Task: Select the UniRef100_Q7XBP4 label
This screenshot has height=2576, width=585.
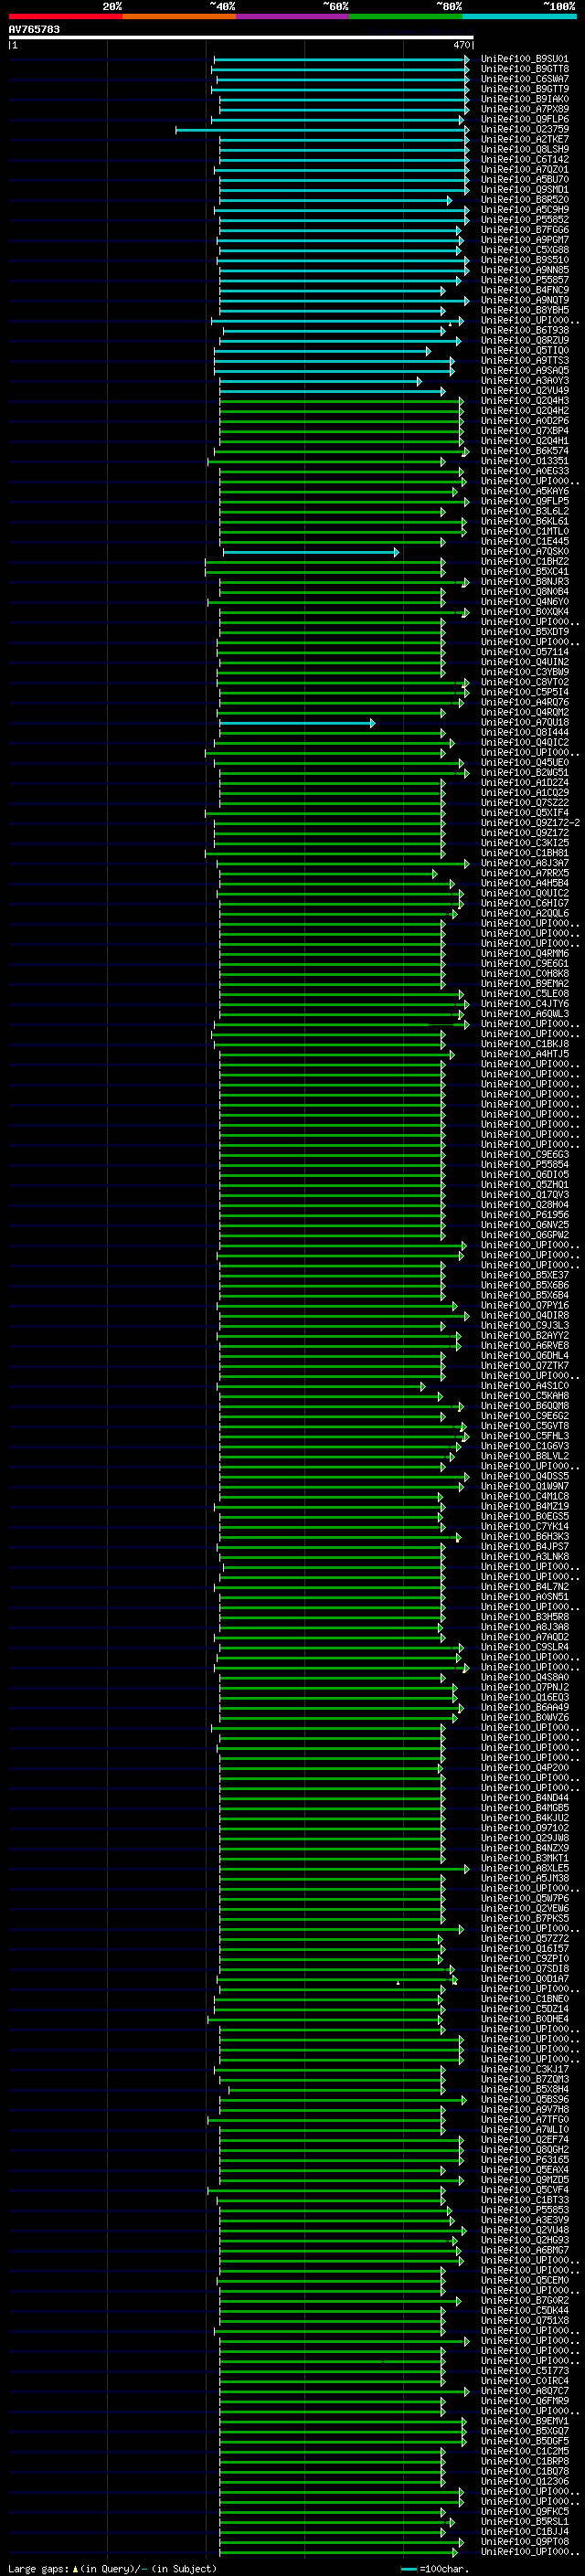Action: 524,431
